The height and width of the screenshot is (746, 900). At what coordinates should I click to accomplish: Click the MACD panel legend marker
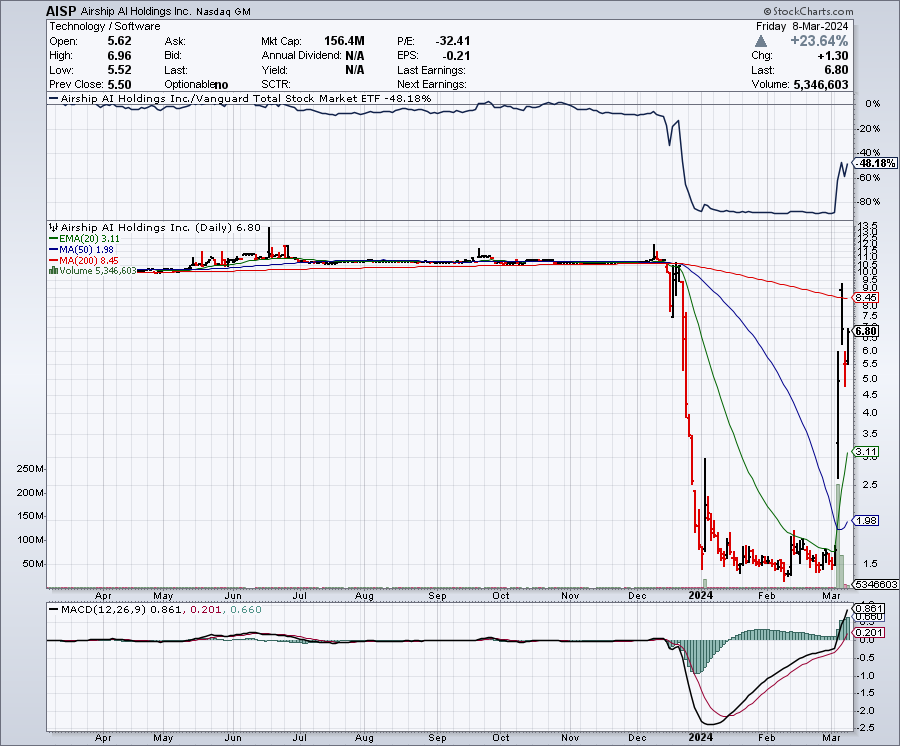[x=53, y=609]
